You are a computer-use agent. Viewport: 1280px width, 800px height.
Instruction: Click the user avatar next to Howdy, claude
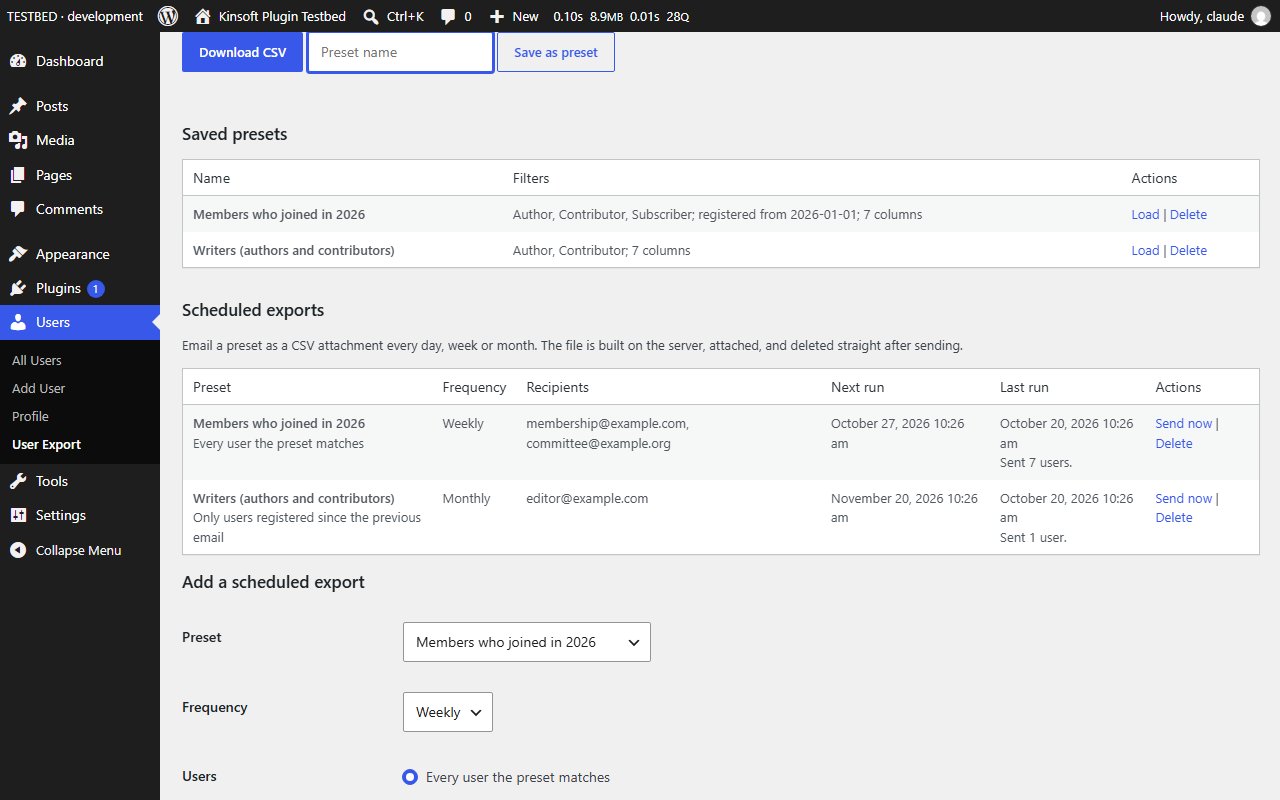pos(1260,16)
